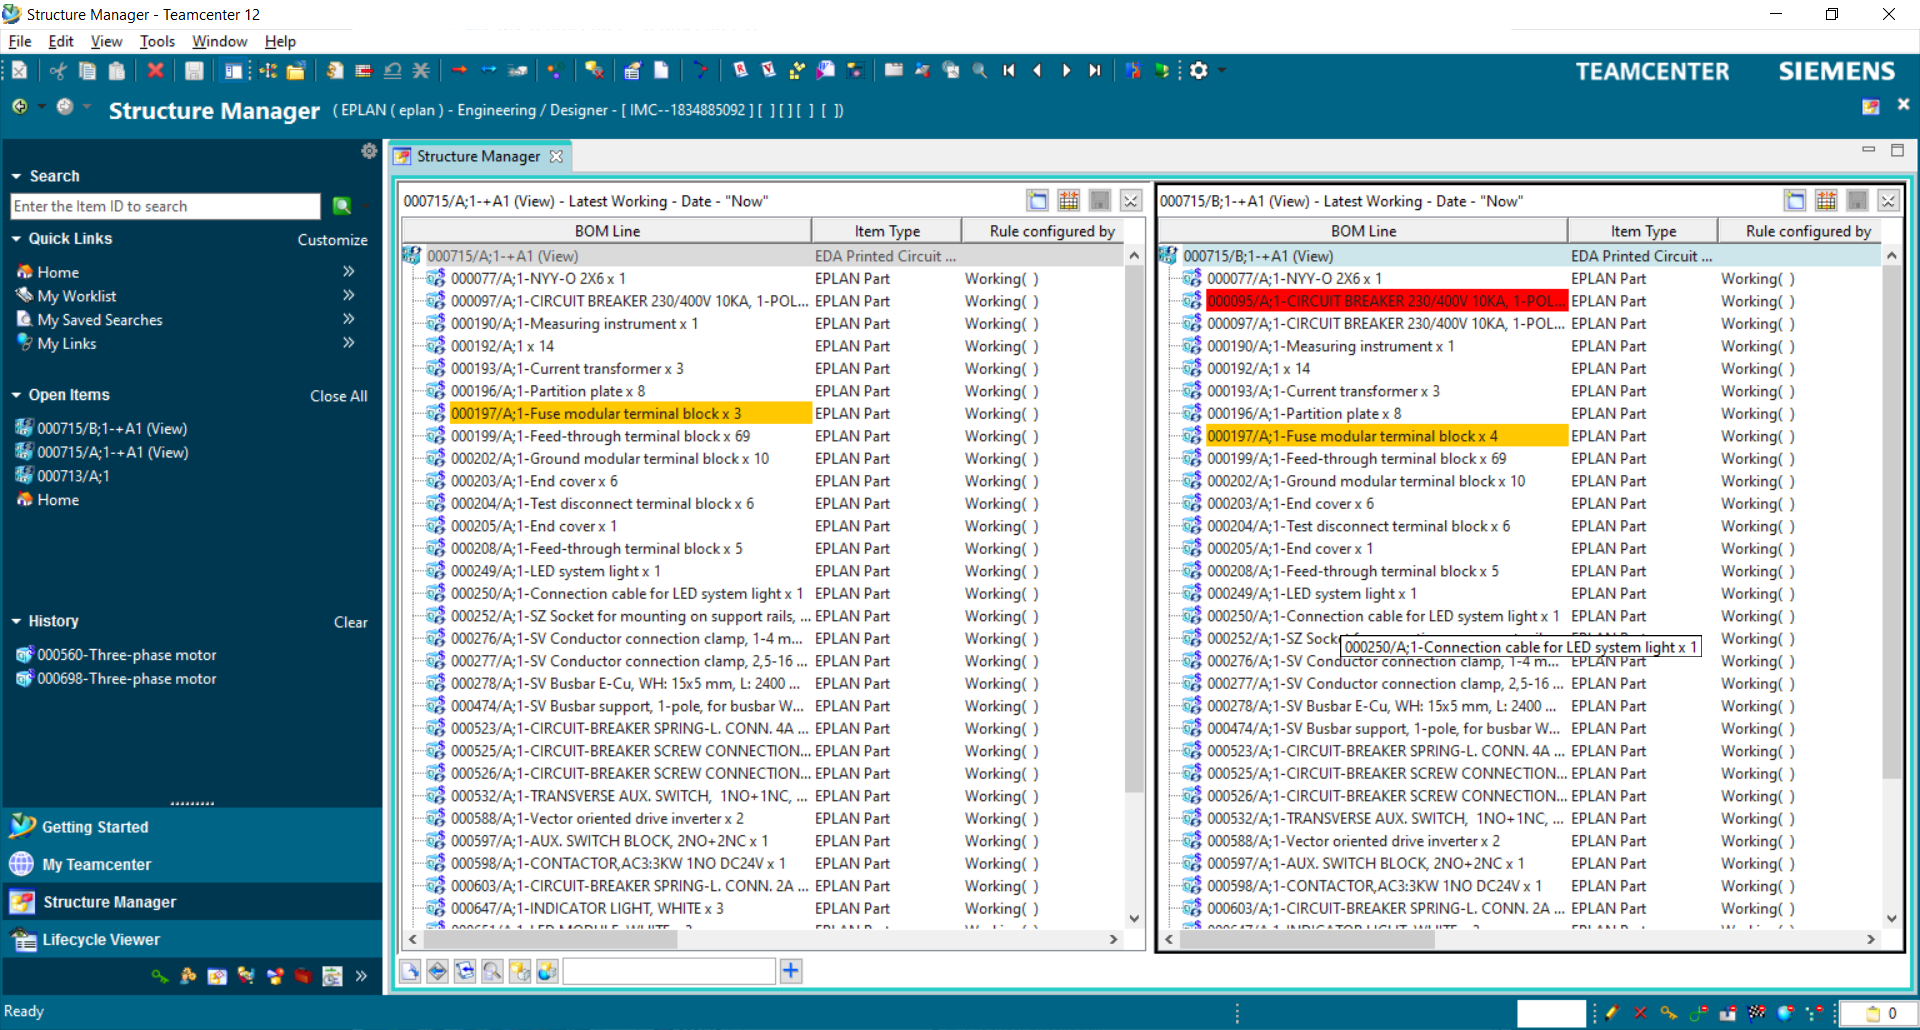Jump to first with the skip-back toolbar icon
Screen dimensions: 1920x1030
tap(1009, 71)
